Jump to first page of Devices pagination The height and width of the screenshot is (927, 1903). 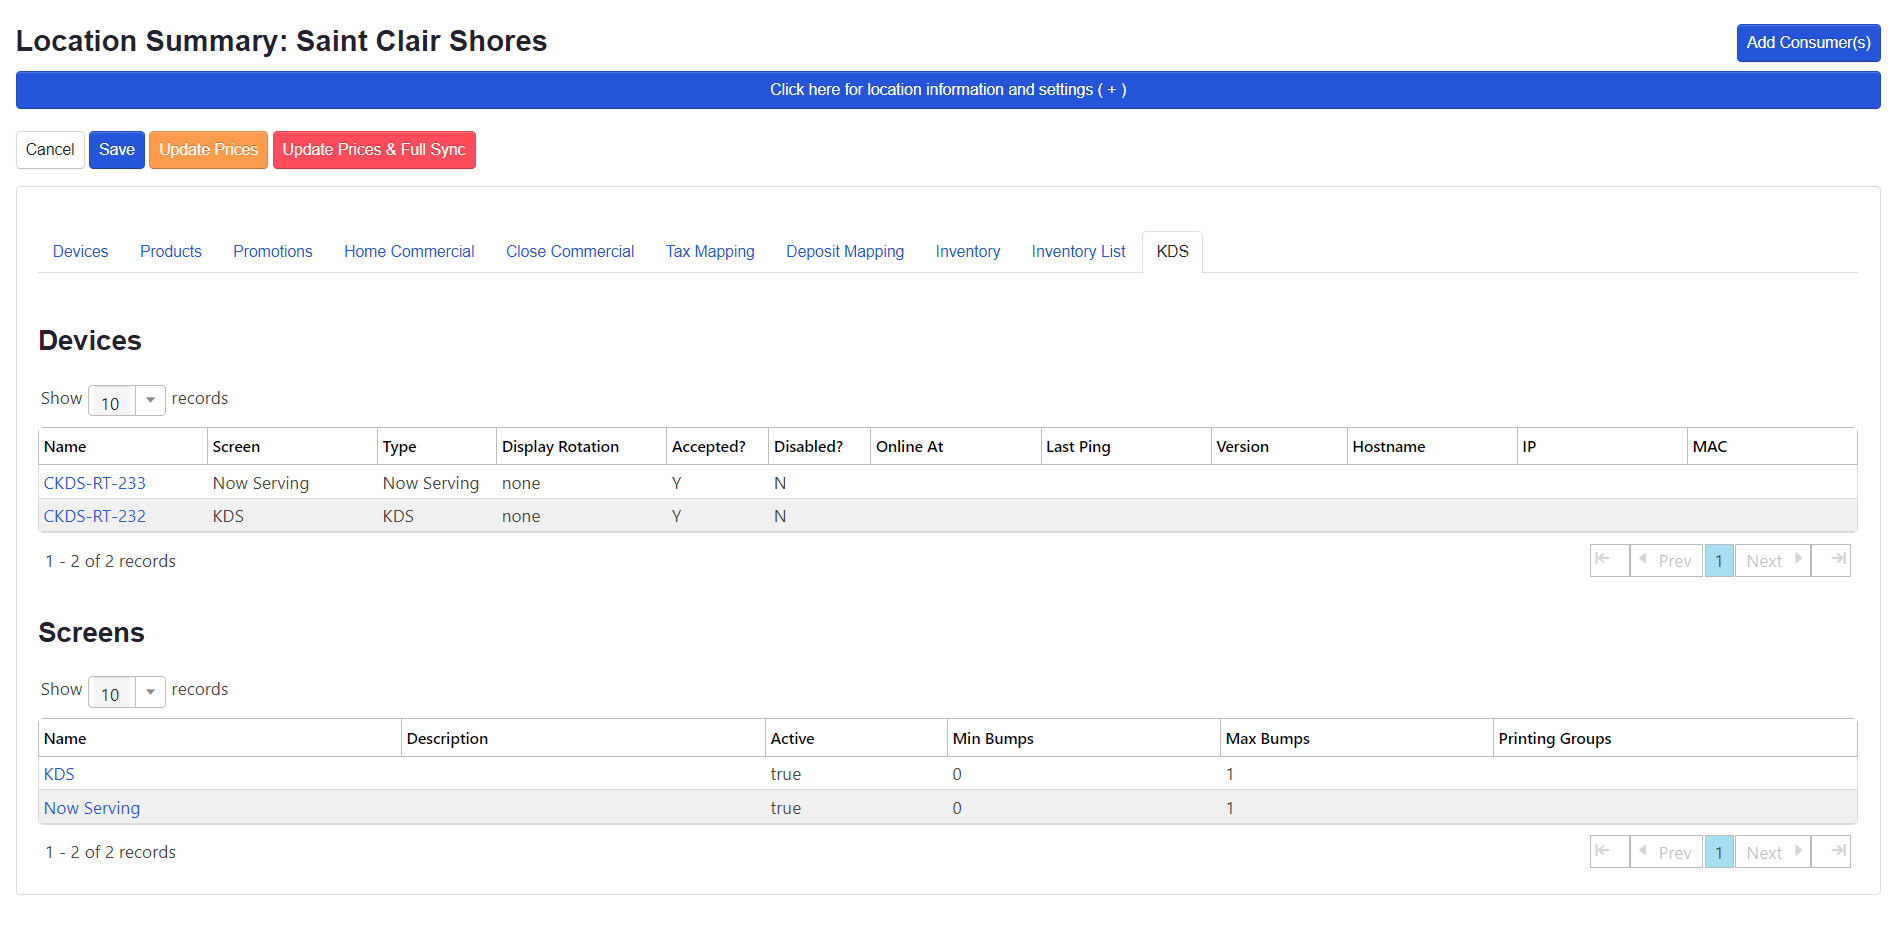click(1609, 560)
